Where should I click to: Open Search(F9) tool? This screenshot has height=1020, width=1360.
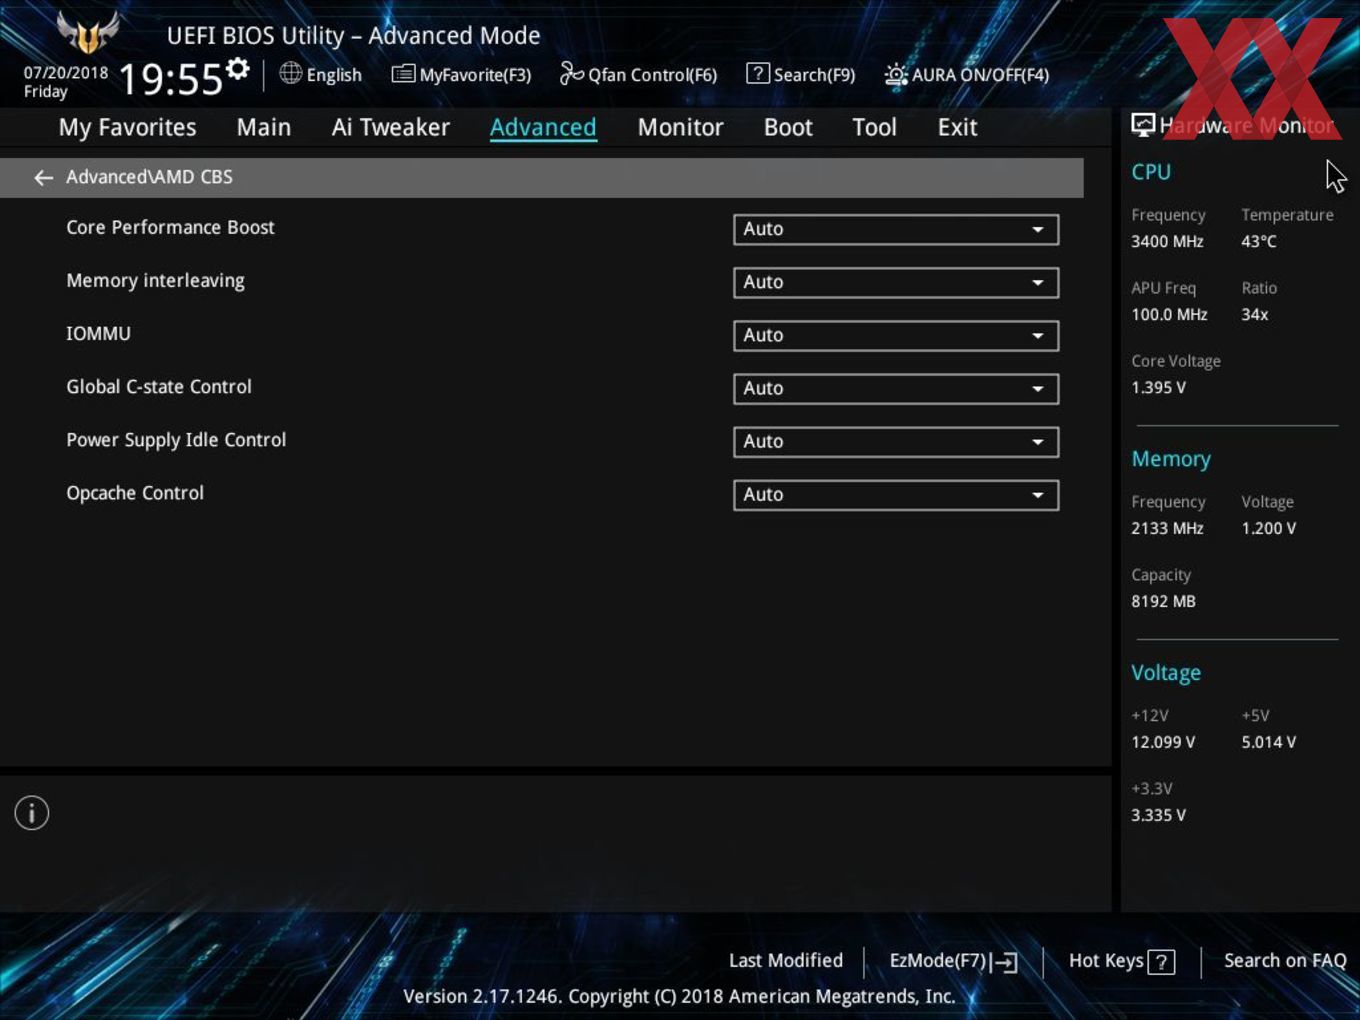[x=801, y=75]
